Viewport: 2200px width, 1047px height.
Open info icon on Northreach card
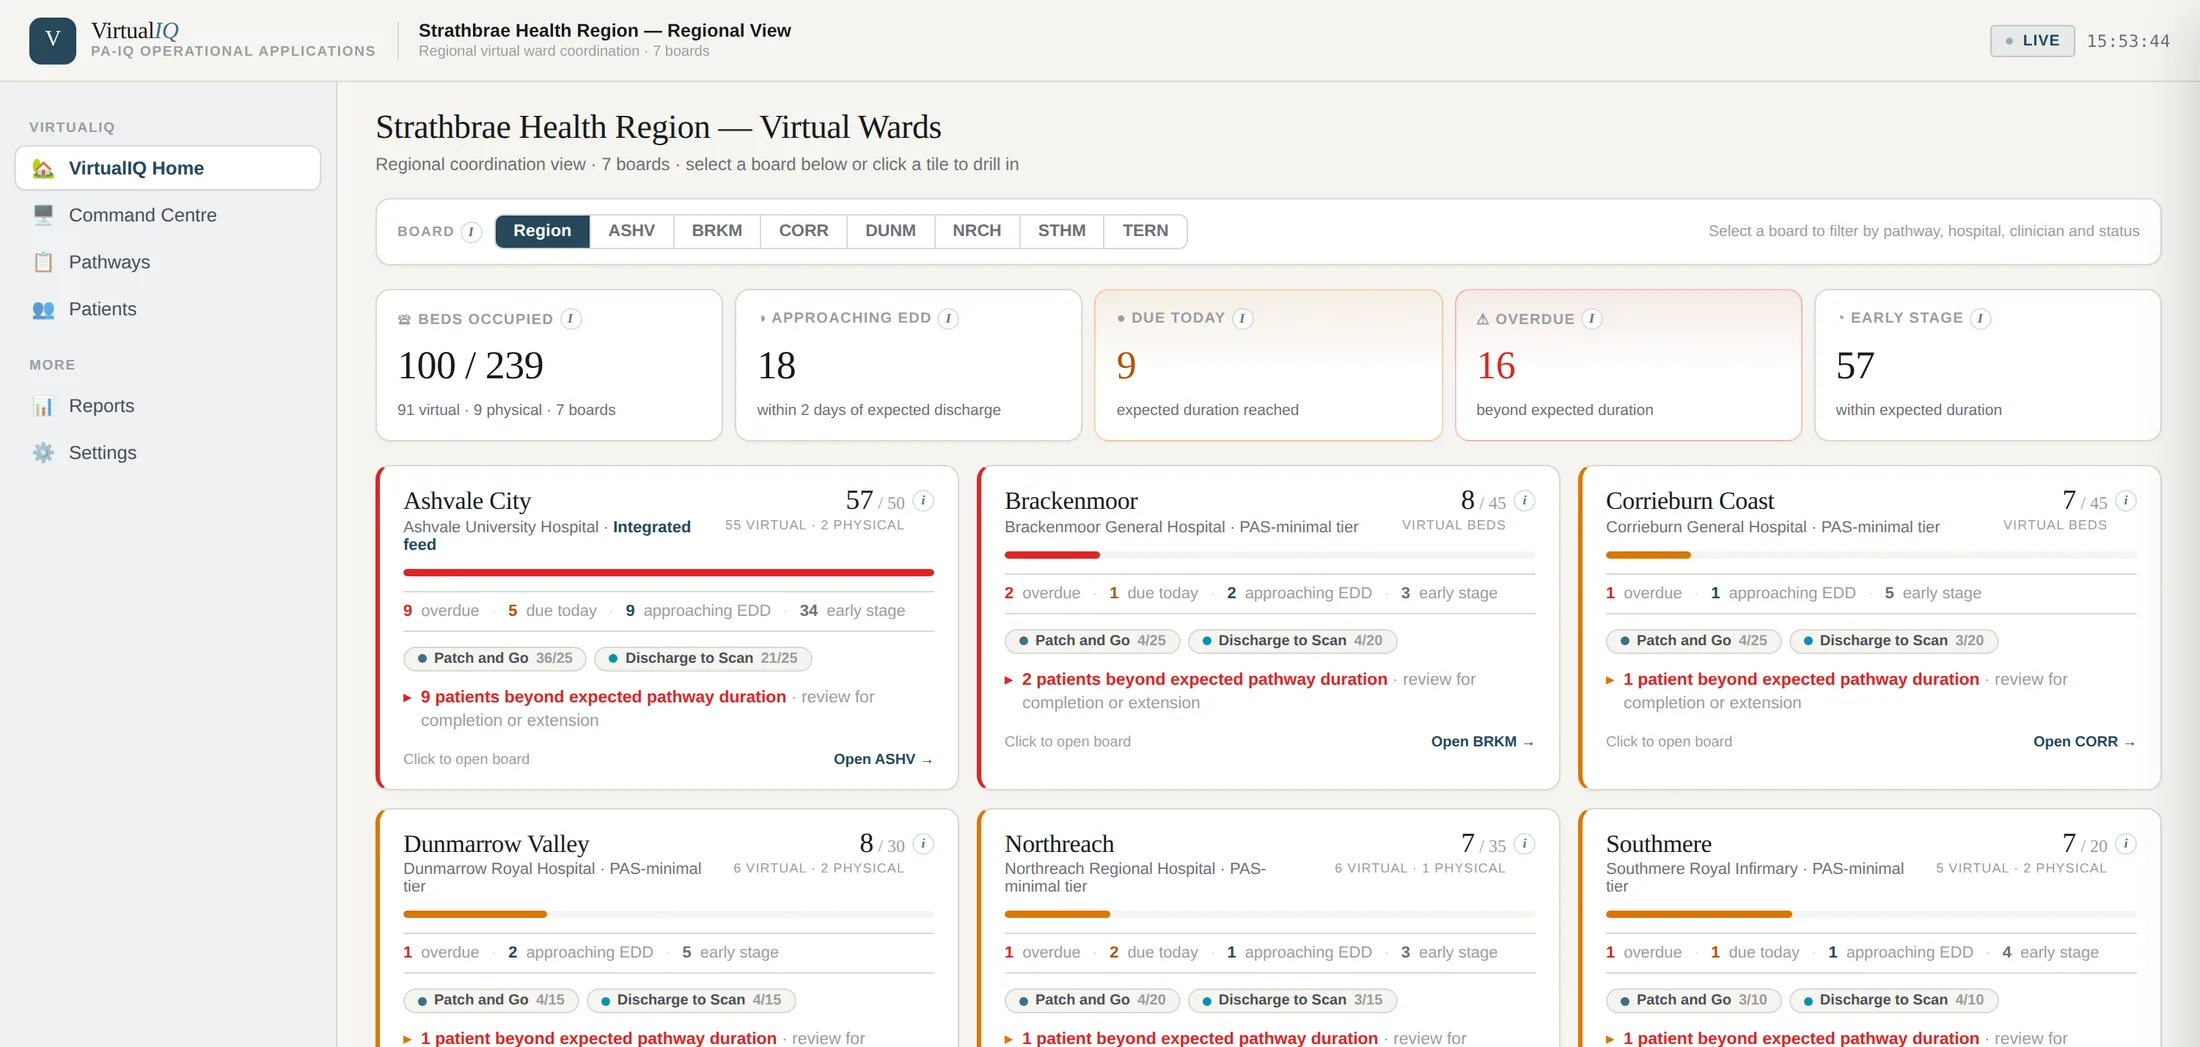(1525, 844)
